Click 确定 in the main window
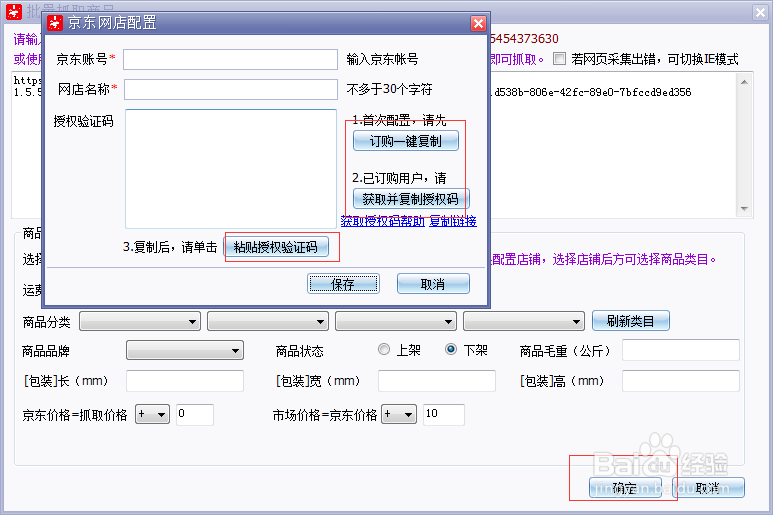Viewport: 773px width, 515px height. (625, 488)
